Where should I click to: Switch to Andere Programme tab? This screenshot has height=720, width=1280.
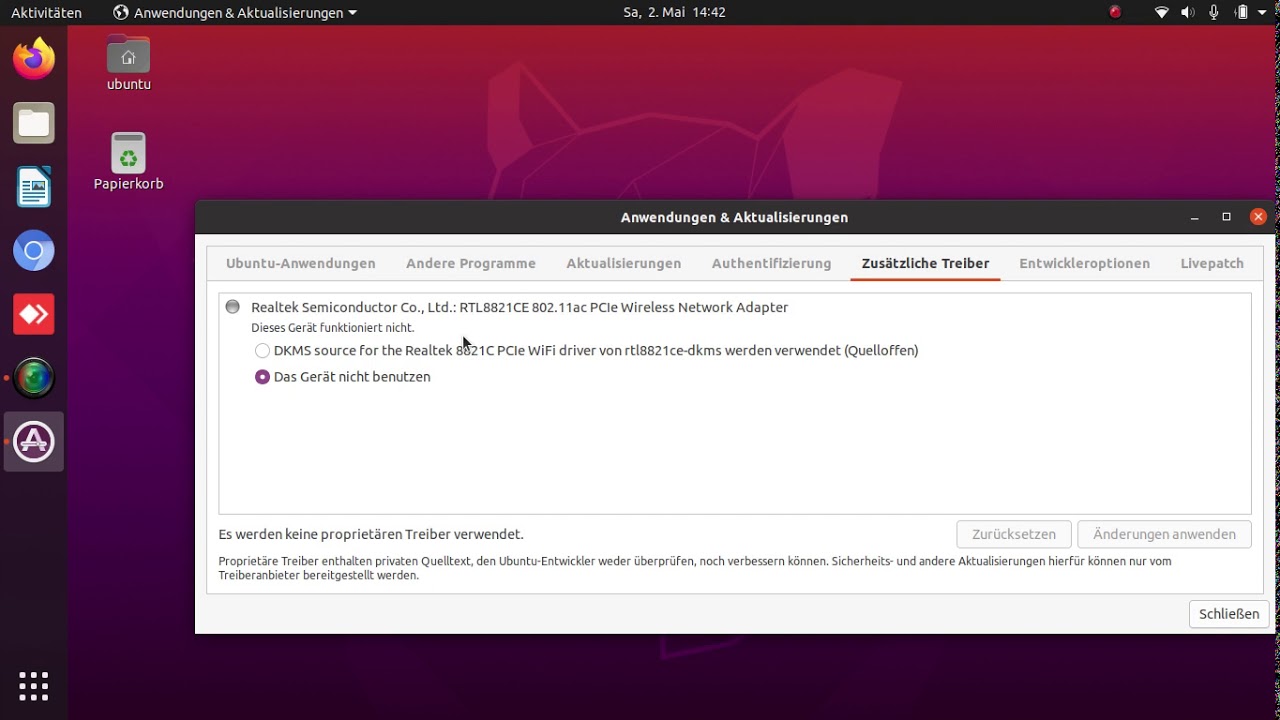coord(471,263)
